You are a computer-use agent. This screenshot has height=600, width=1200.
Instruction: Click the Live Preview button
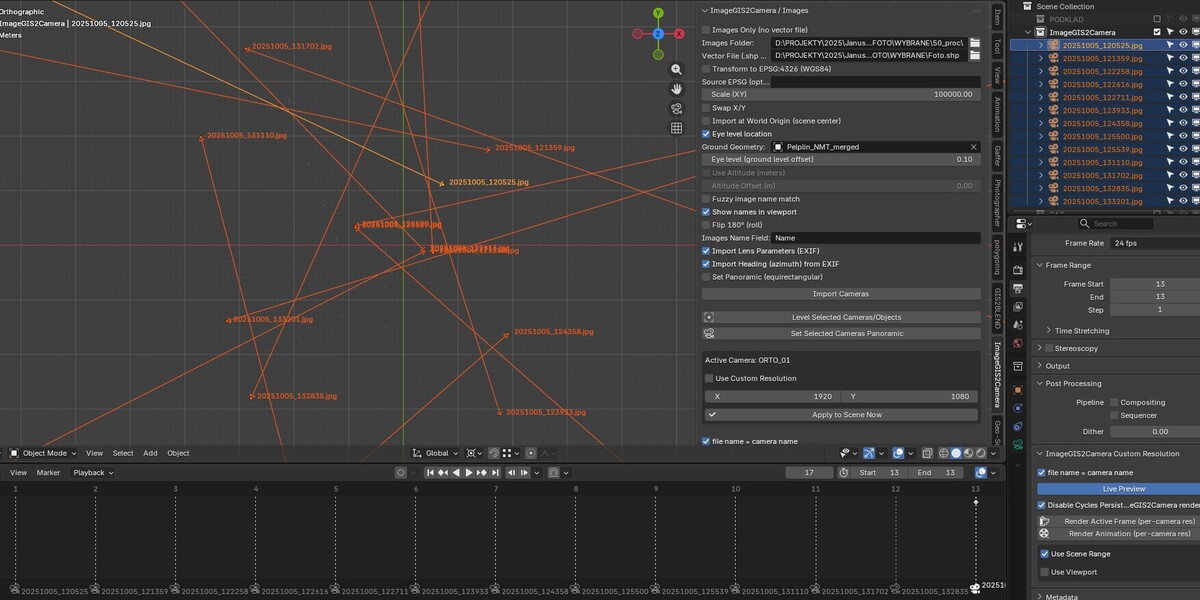1118,489
